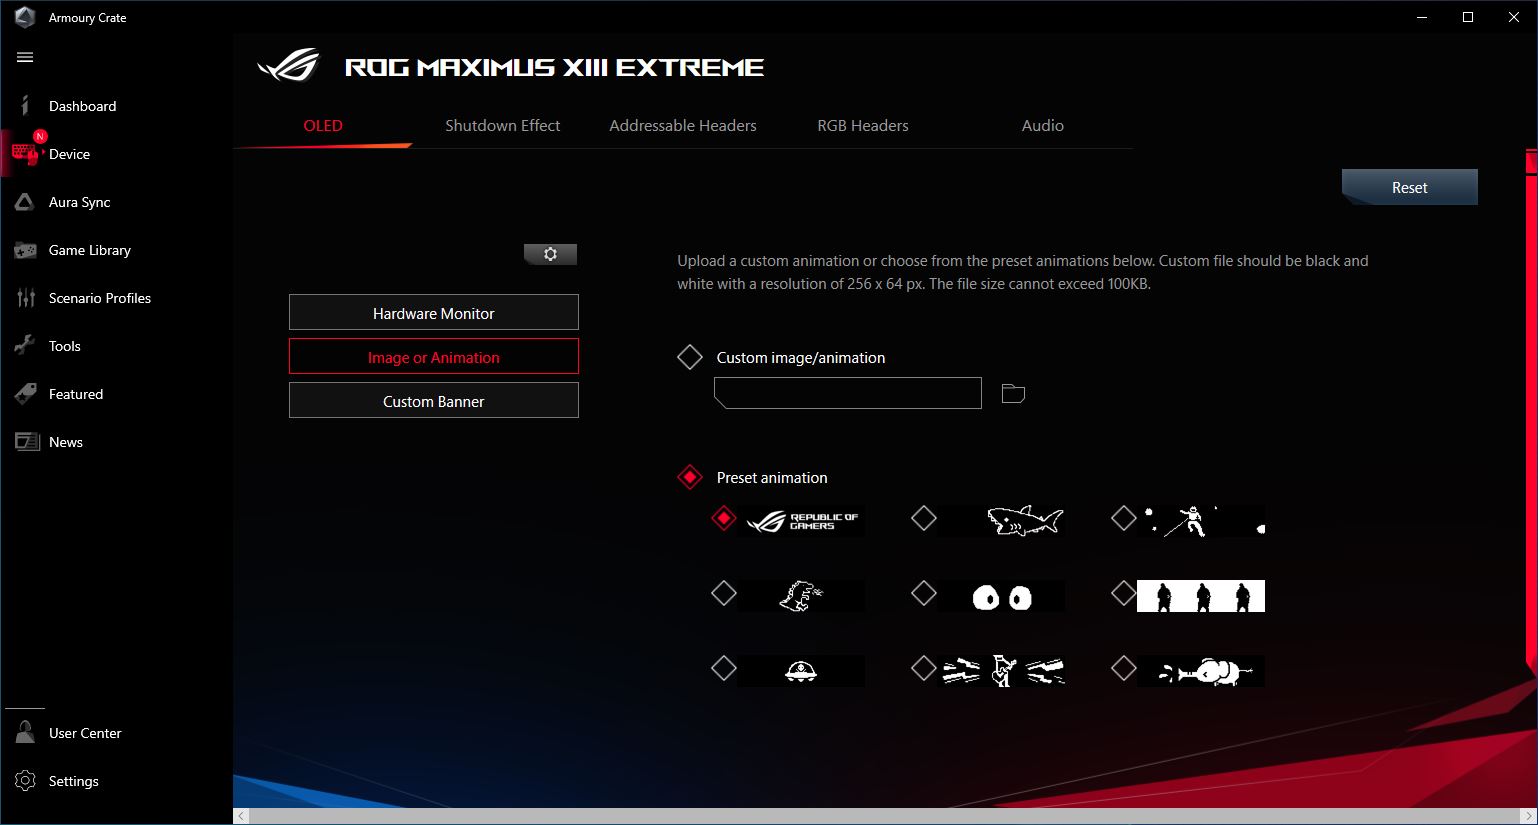Viewport: 1538px width, 825px height.
Task: Click the shark animation thumbnail
Action: pyautogui.click(x=1001, y=521)
